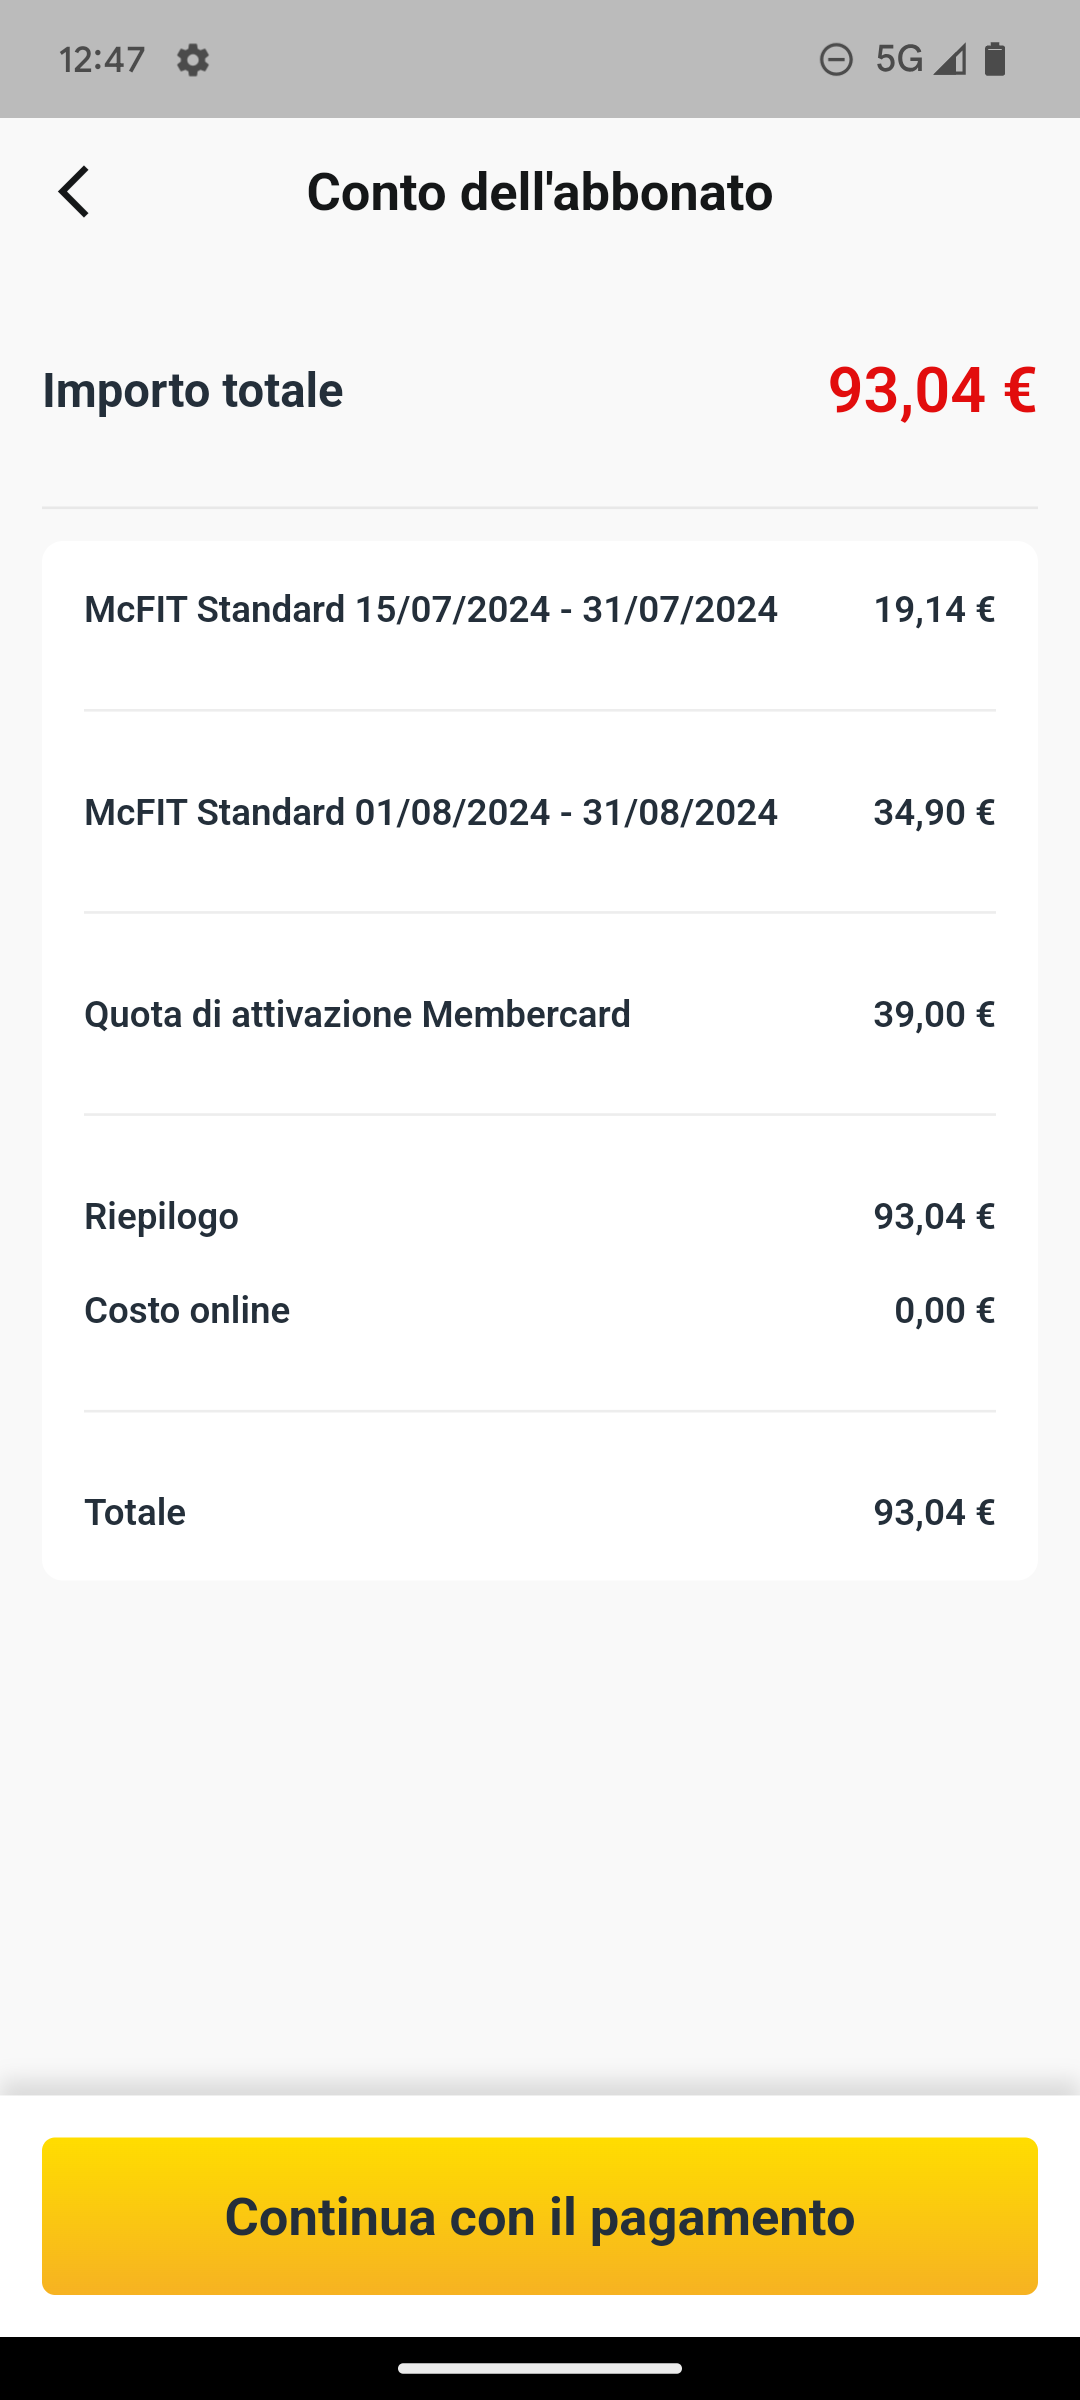
Task: Select the Importo totale label
Action: pyautogui.click(x=193, y=390)
